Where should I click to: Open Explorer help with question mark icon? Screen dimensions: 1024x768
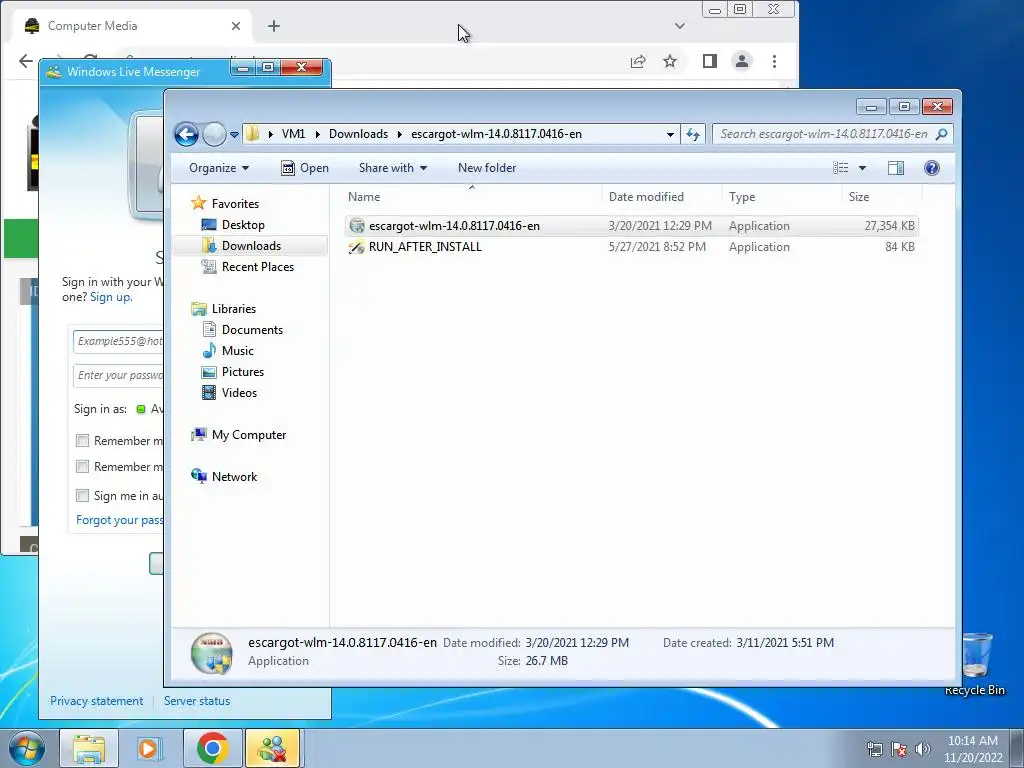(932, 168)
